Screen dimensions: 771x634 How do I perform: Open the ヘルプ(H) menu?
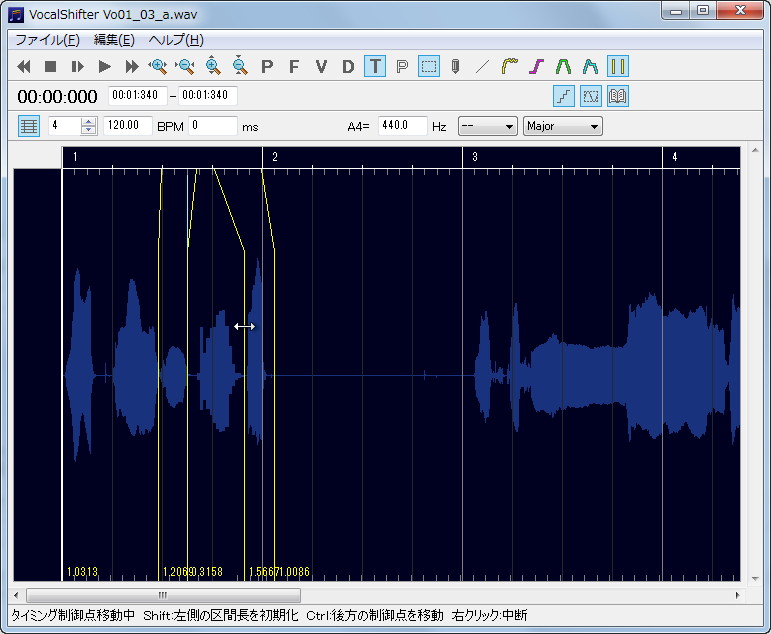(x=176, y=40)
